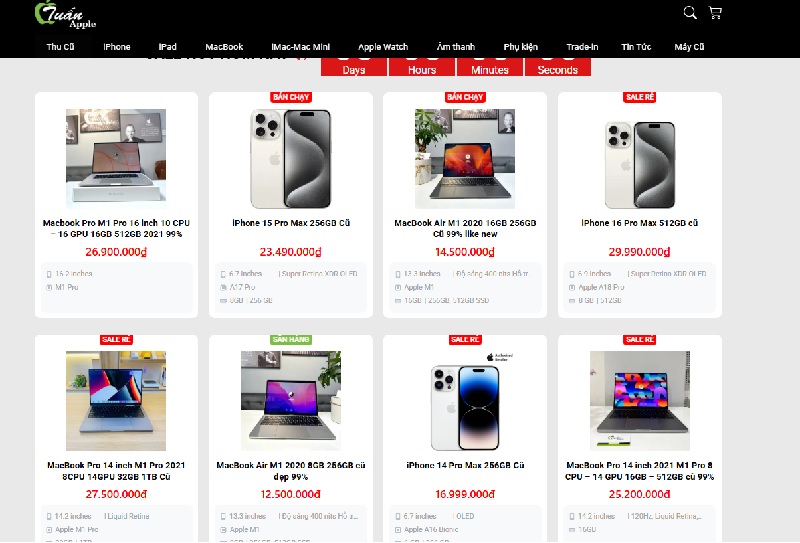The width and height of the screenshot is (800, 543).
Task: Open MacBook Air M1 2020 16GB 256GB title
Action: point(465,228)
